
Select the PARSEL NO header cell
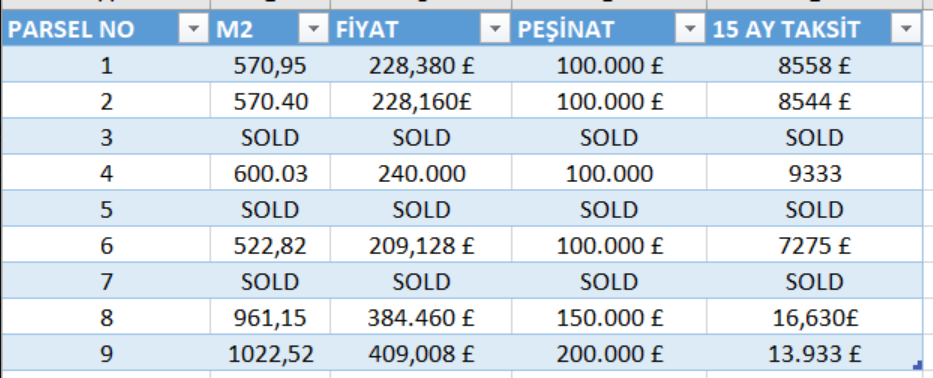point(105,29)
